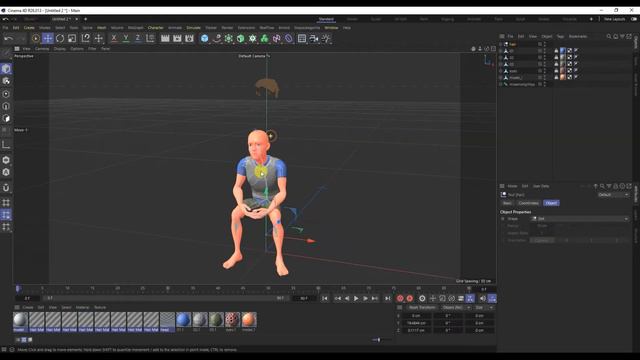The width and height of the screenshot is (640, 360).
Task: Select the blue material sphere swatch
Action: (x=183, y=320)
